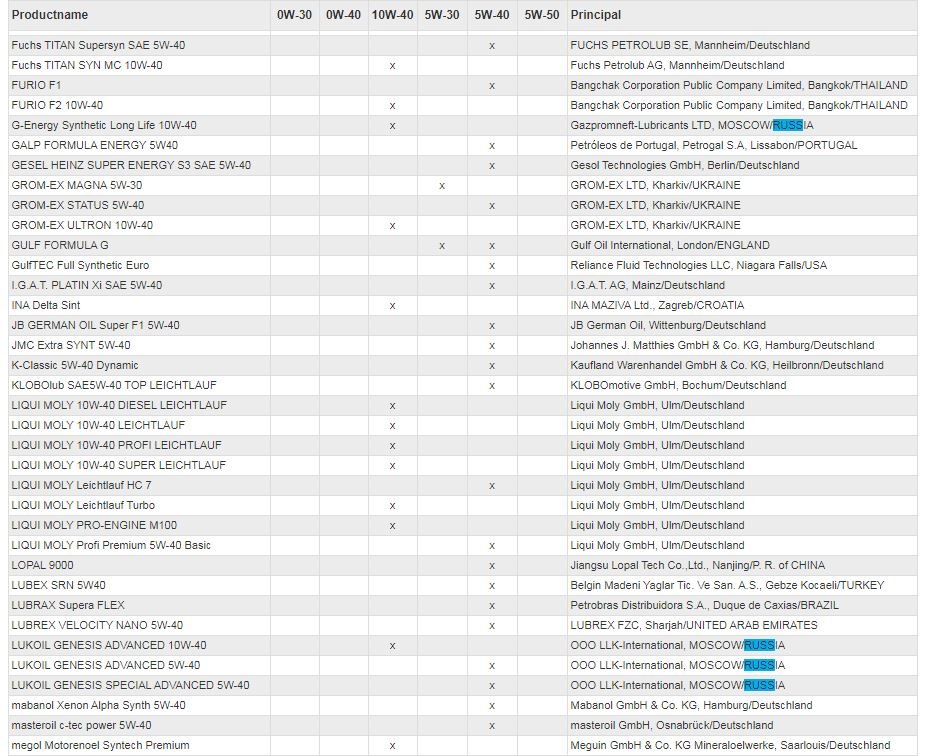Select the INA Delta Sint product name
The image size is (925, 756).
pos(45,306)
